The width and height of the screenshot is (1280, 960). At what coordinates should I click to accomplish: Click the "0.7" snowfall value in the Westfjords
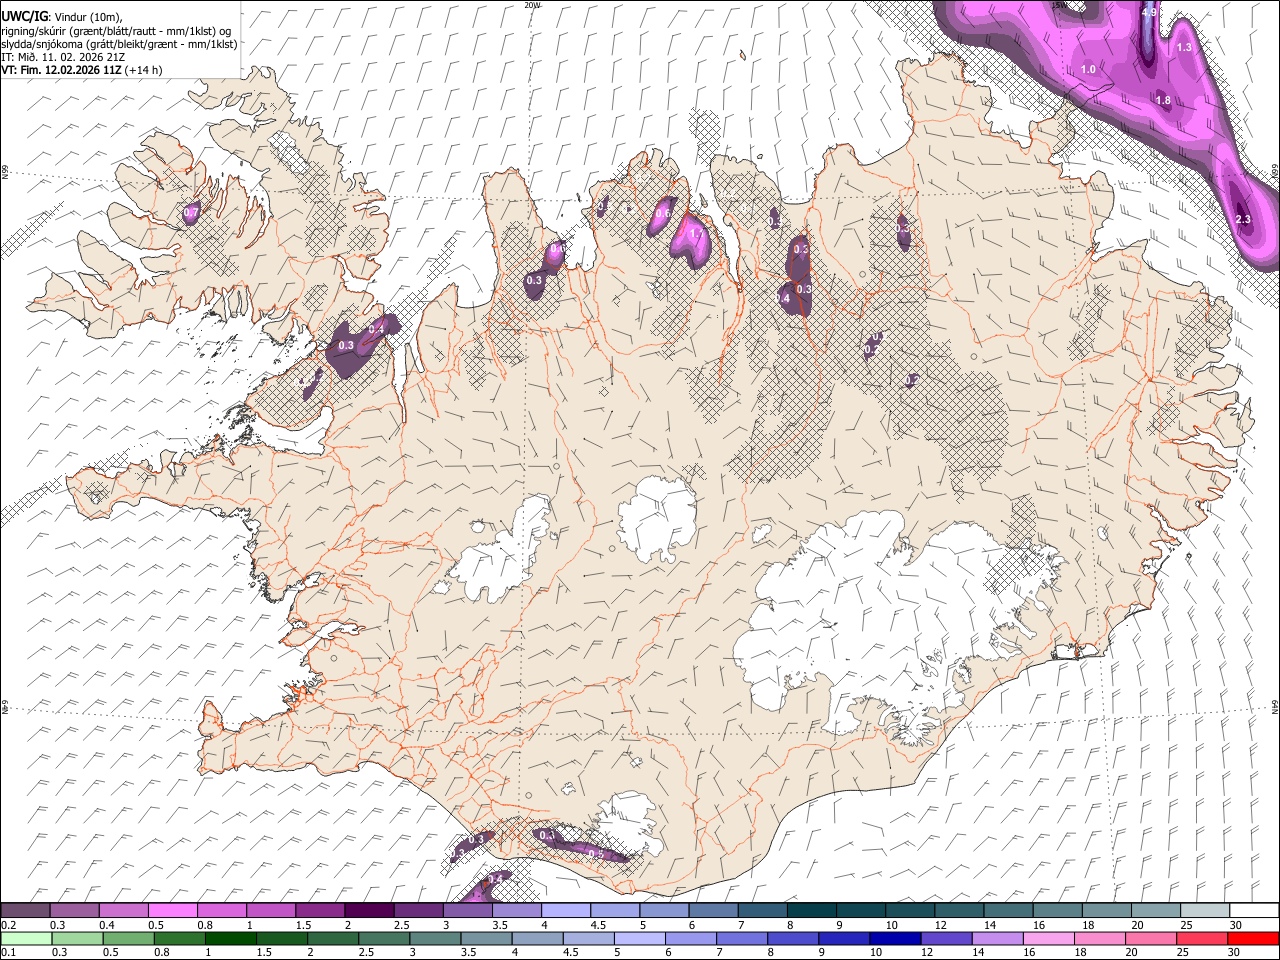click(x=192, y=213)
